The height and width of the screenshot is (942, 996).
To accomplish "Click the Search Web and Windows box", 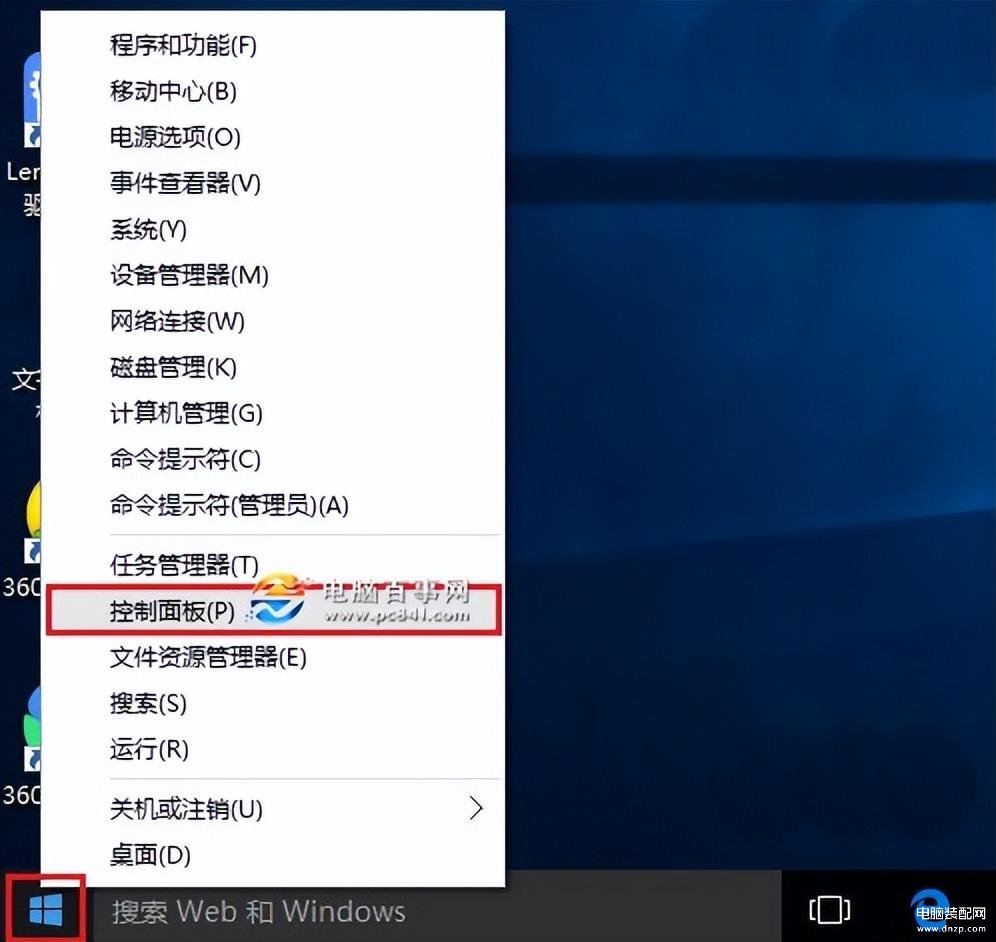I will (x=437, y=911).
